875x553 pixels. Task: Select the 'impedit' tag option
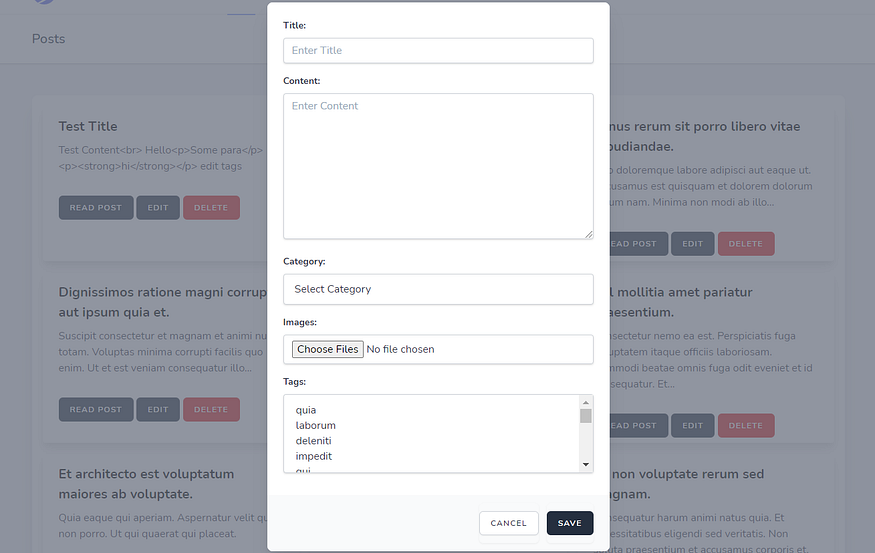[x=314, y=456]
